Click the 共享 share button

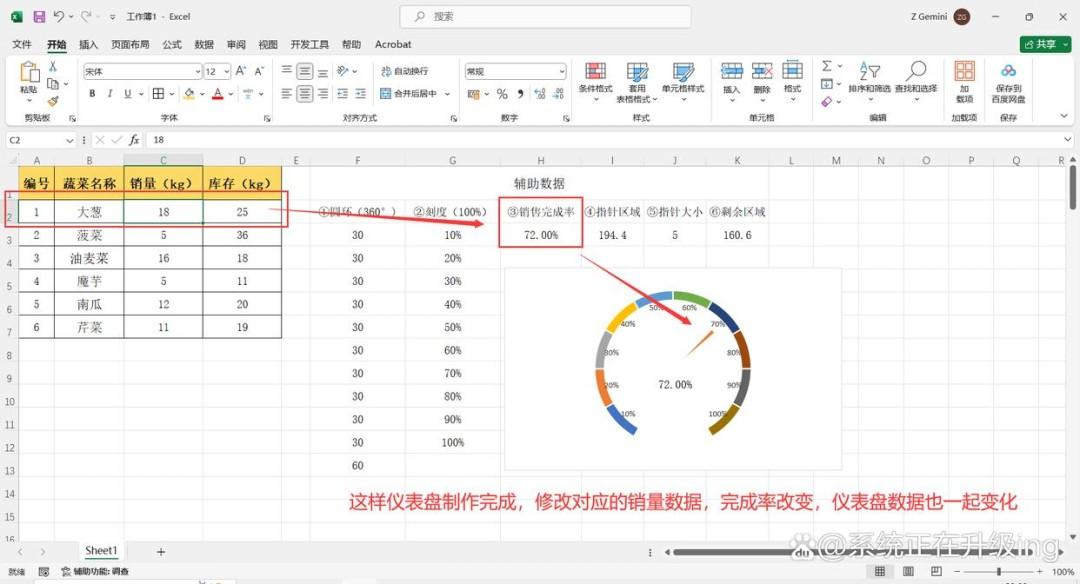coord(1046,44)
